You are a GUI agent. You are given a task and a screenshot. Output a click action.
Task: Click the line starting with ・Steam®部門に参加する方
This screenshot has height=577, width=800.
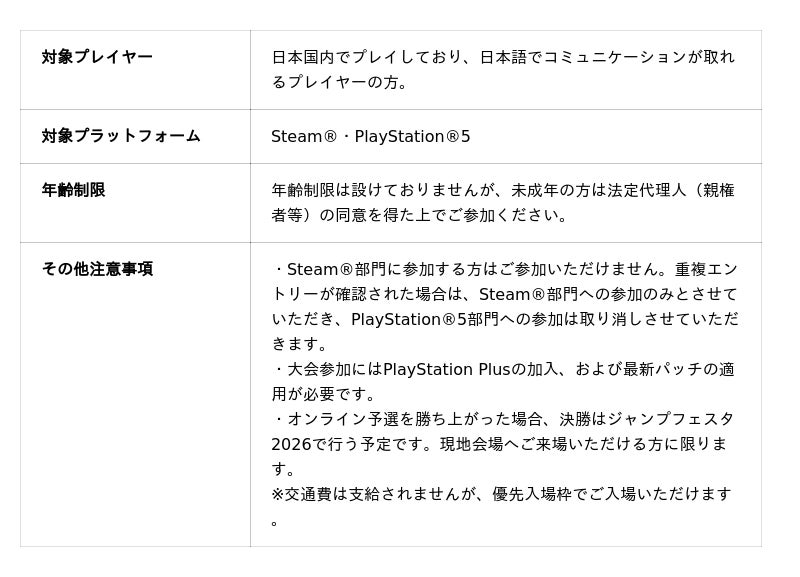point(504,269)
